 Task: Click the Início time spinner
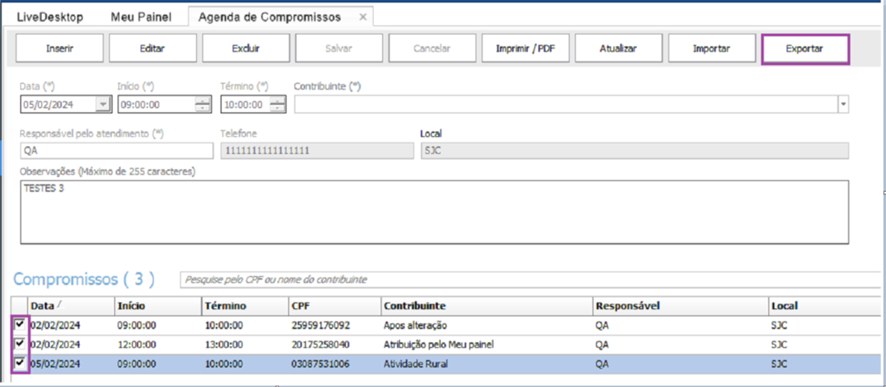[x=202, y=105]
